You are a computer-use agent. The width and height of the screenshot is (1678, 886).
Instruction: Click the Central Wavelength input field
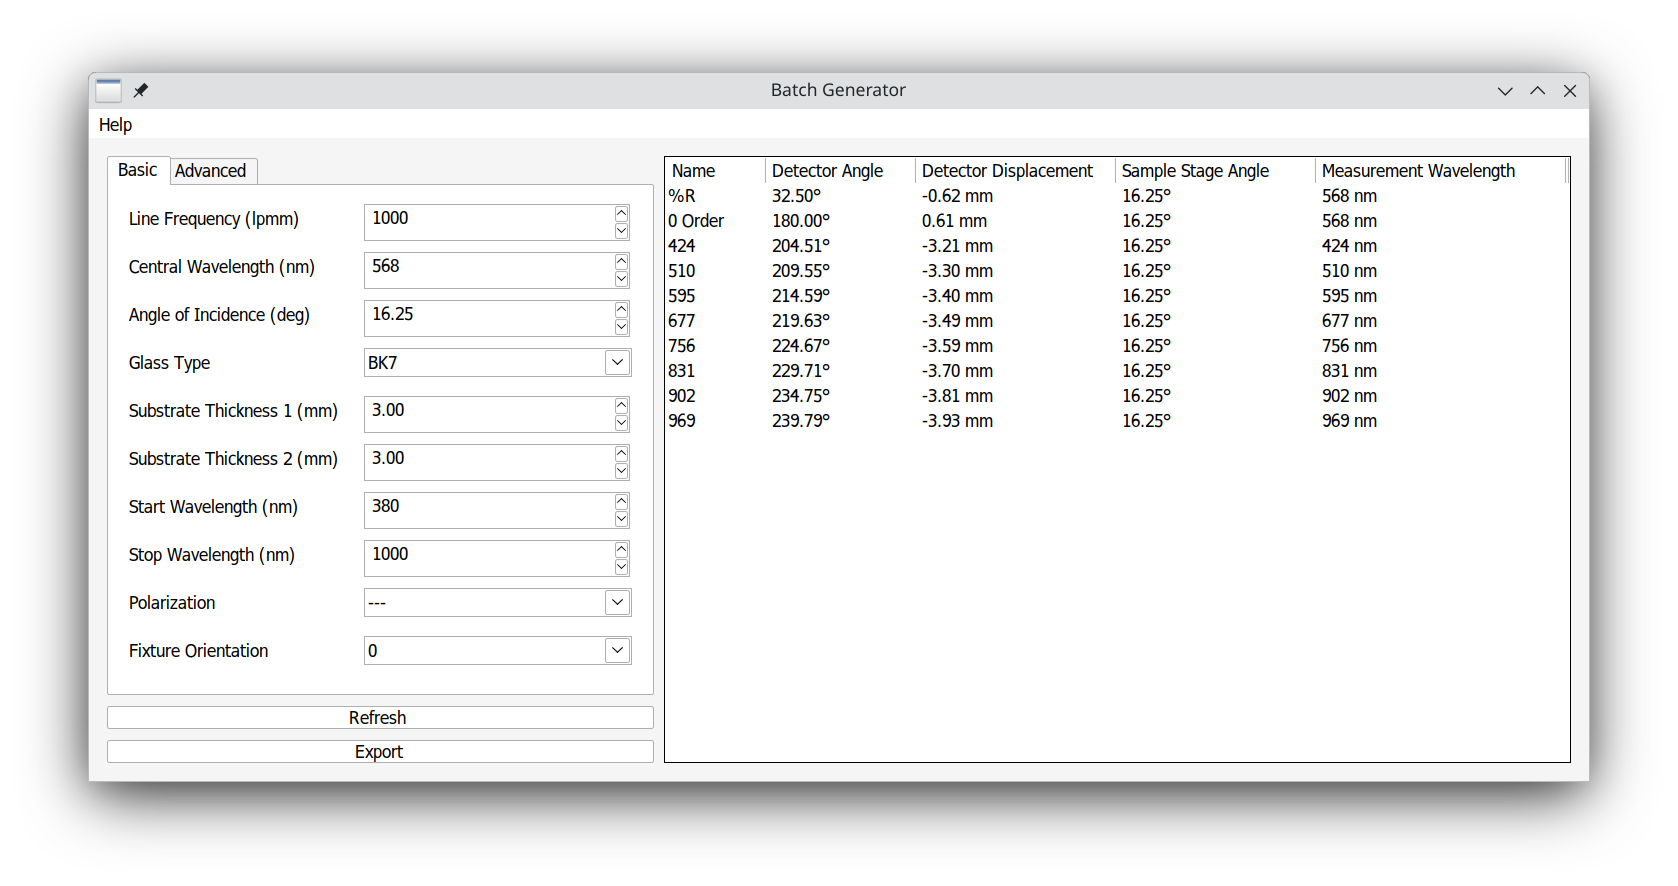[x=488, y=267]
